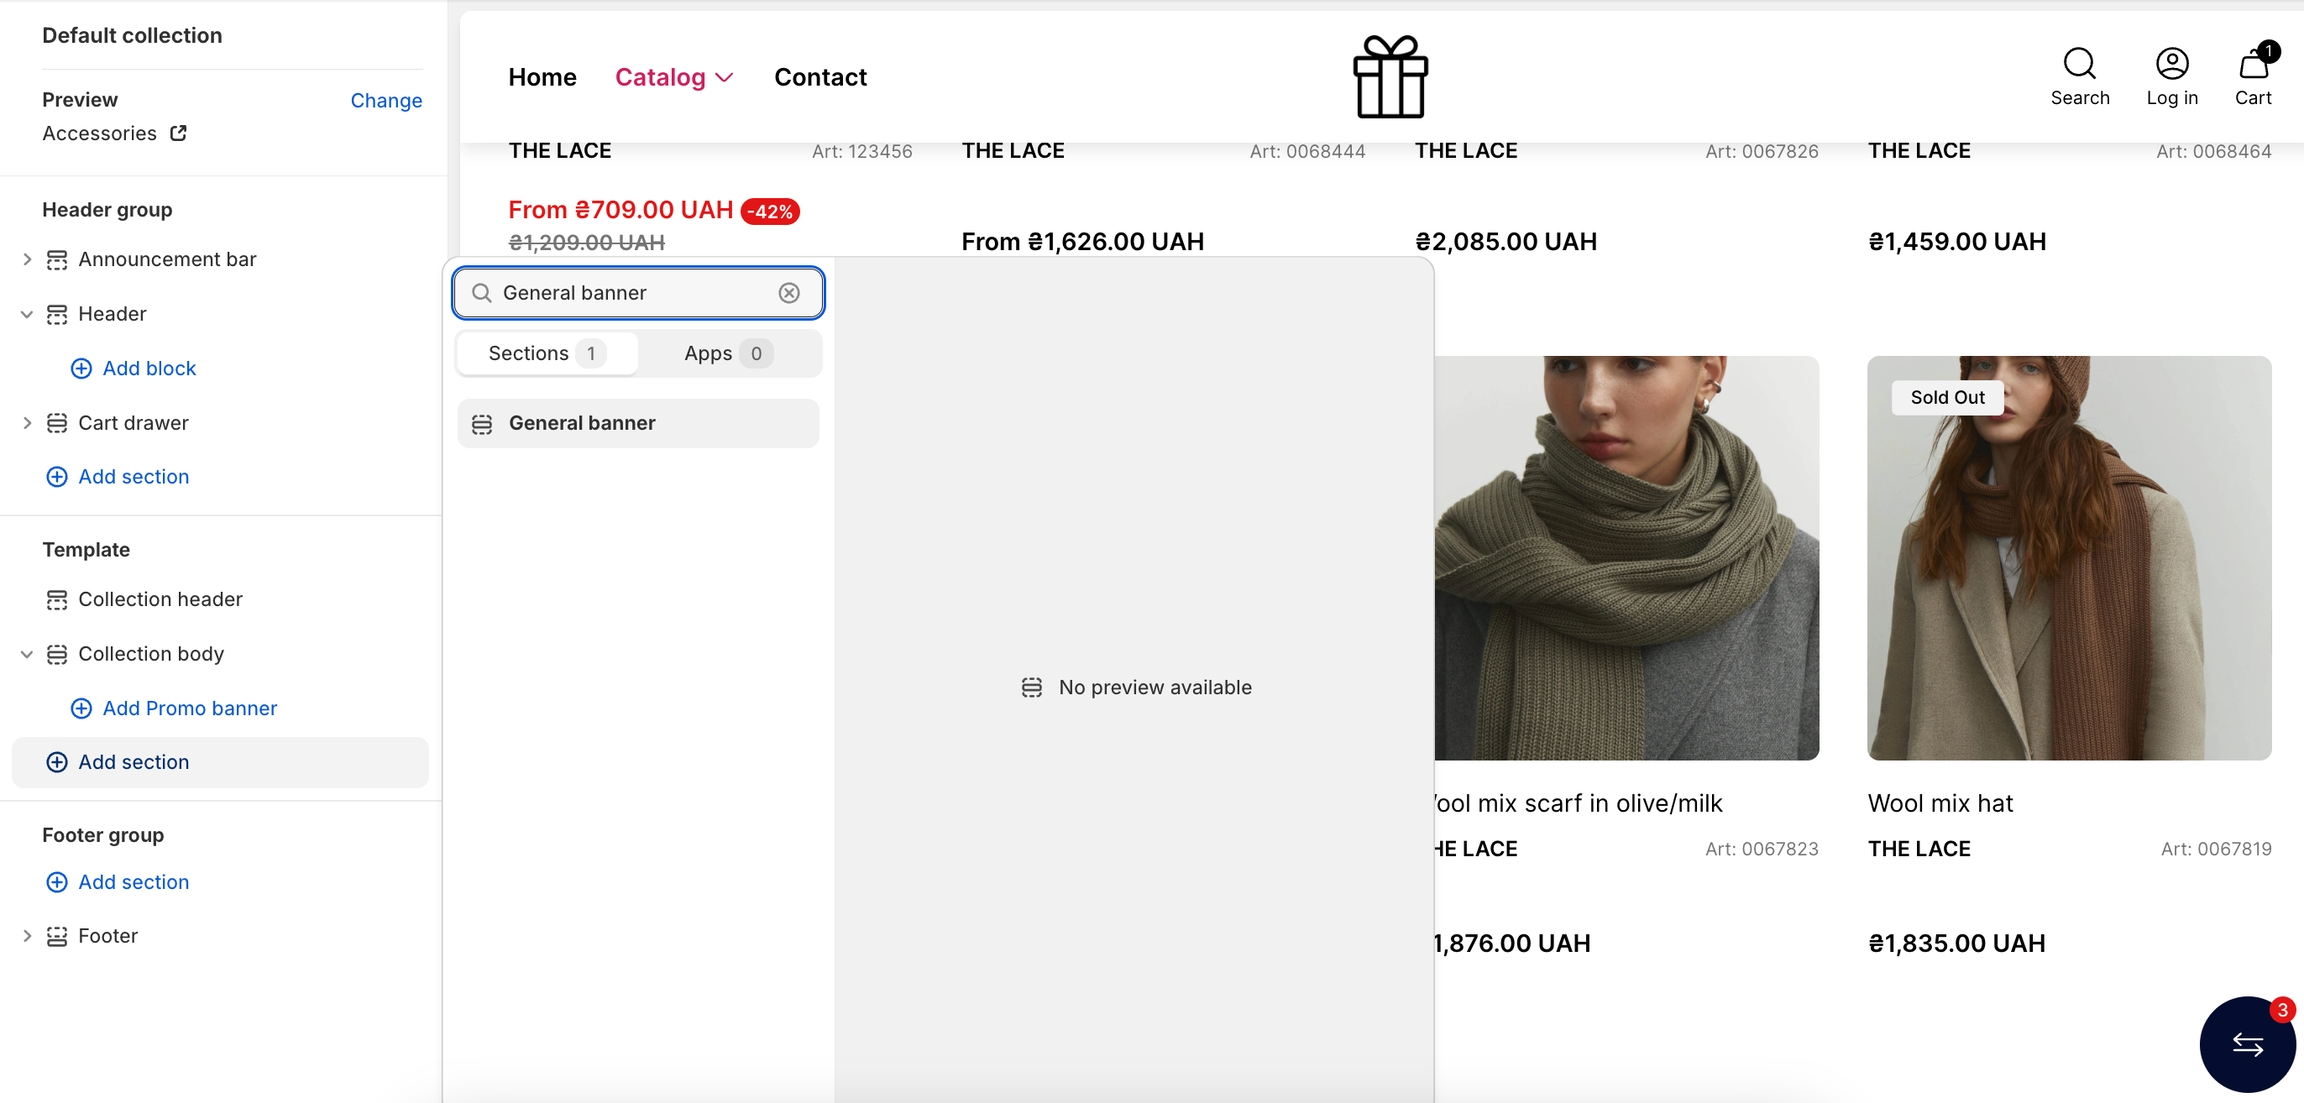Click the Footer section icon
The image size is (2304, 1103).
coord(57,937)
